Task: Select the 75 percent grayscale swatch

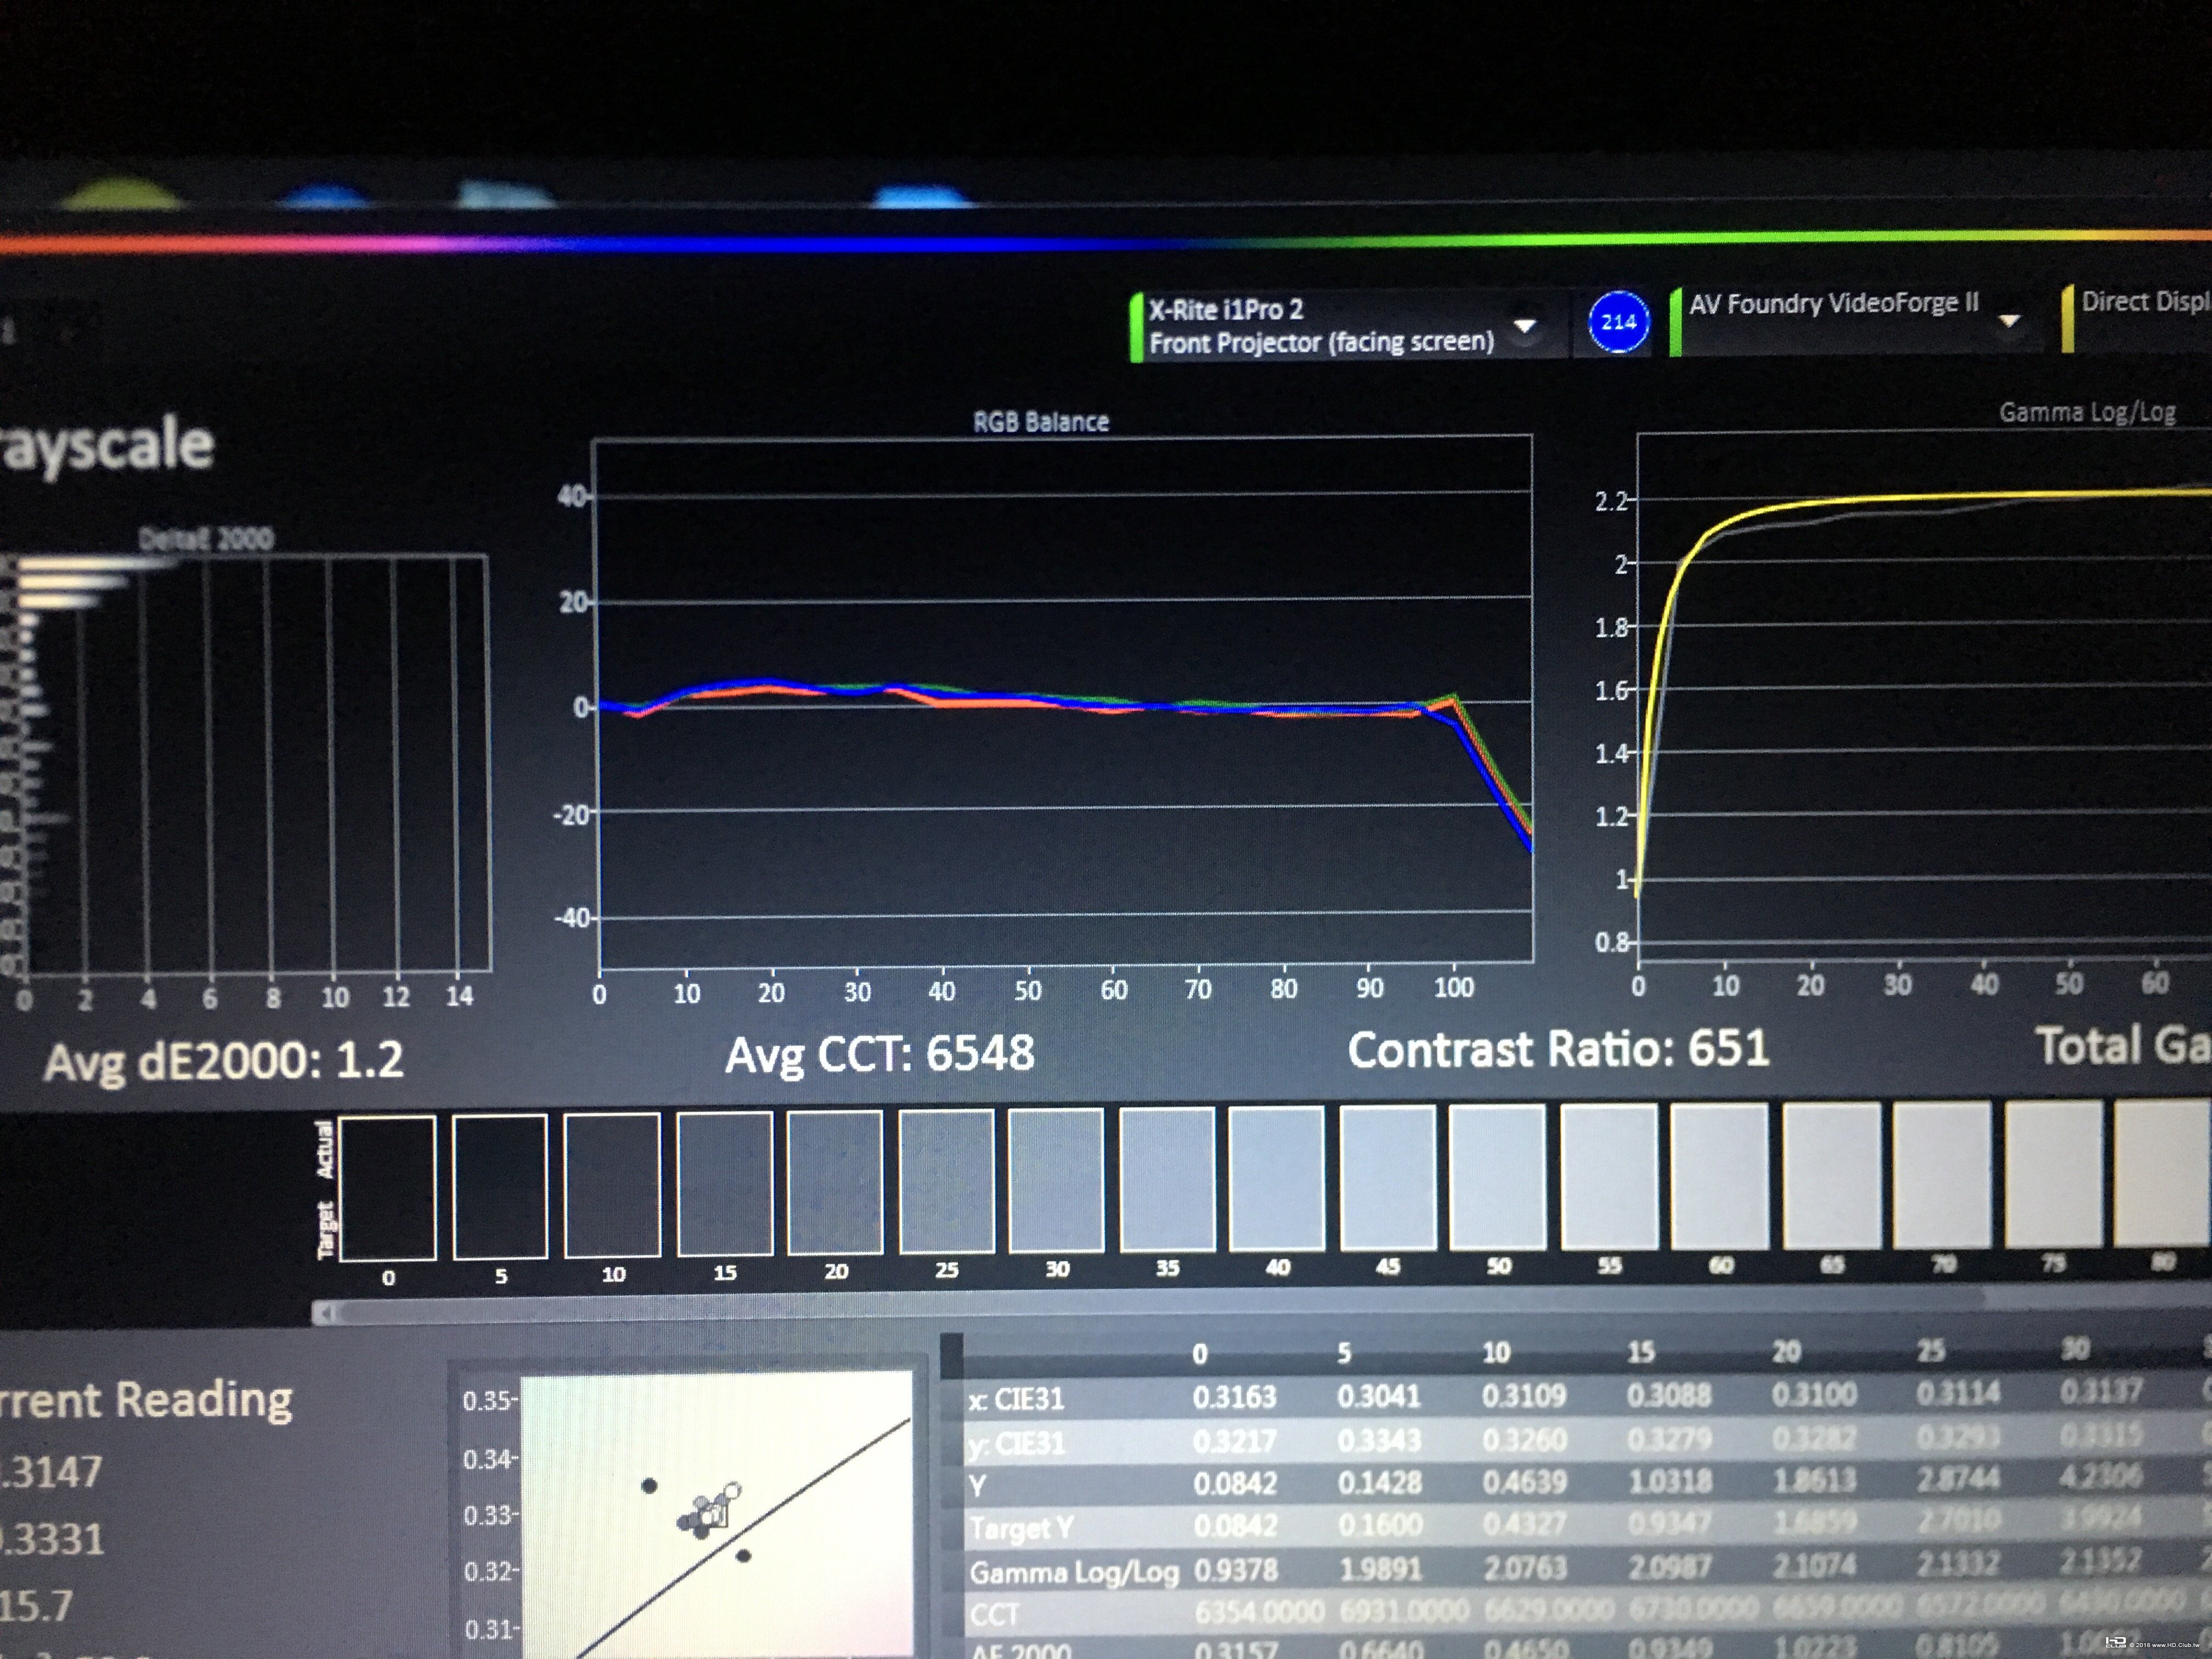Action: 2053,1173
